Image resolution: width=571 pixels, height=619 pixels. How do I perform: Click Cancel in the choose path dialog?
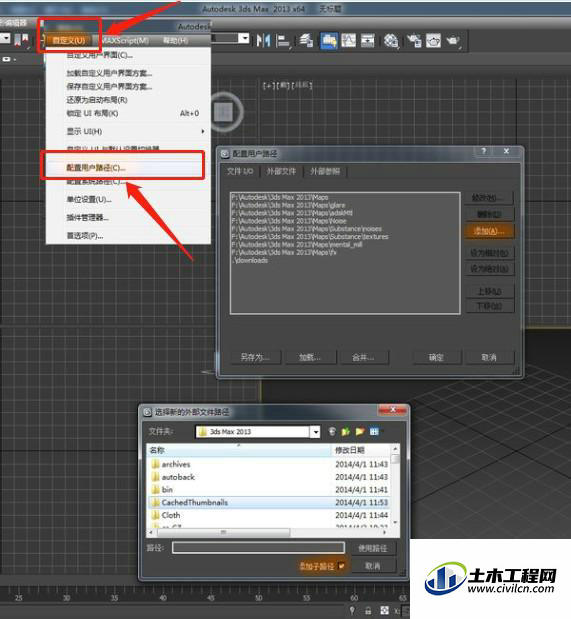point(373,566)
